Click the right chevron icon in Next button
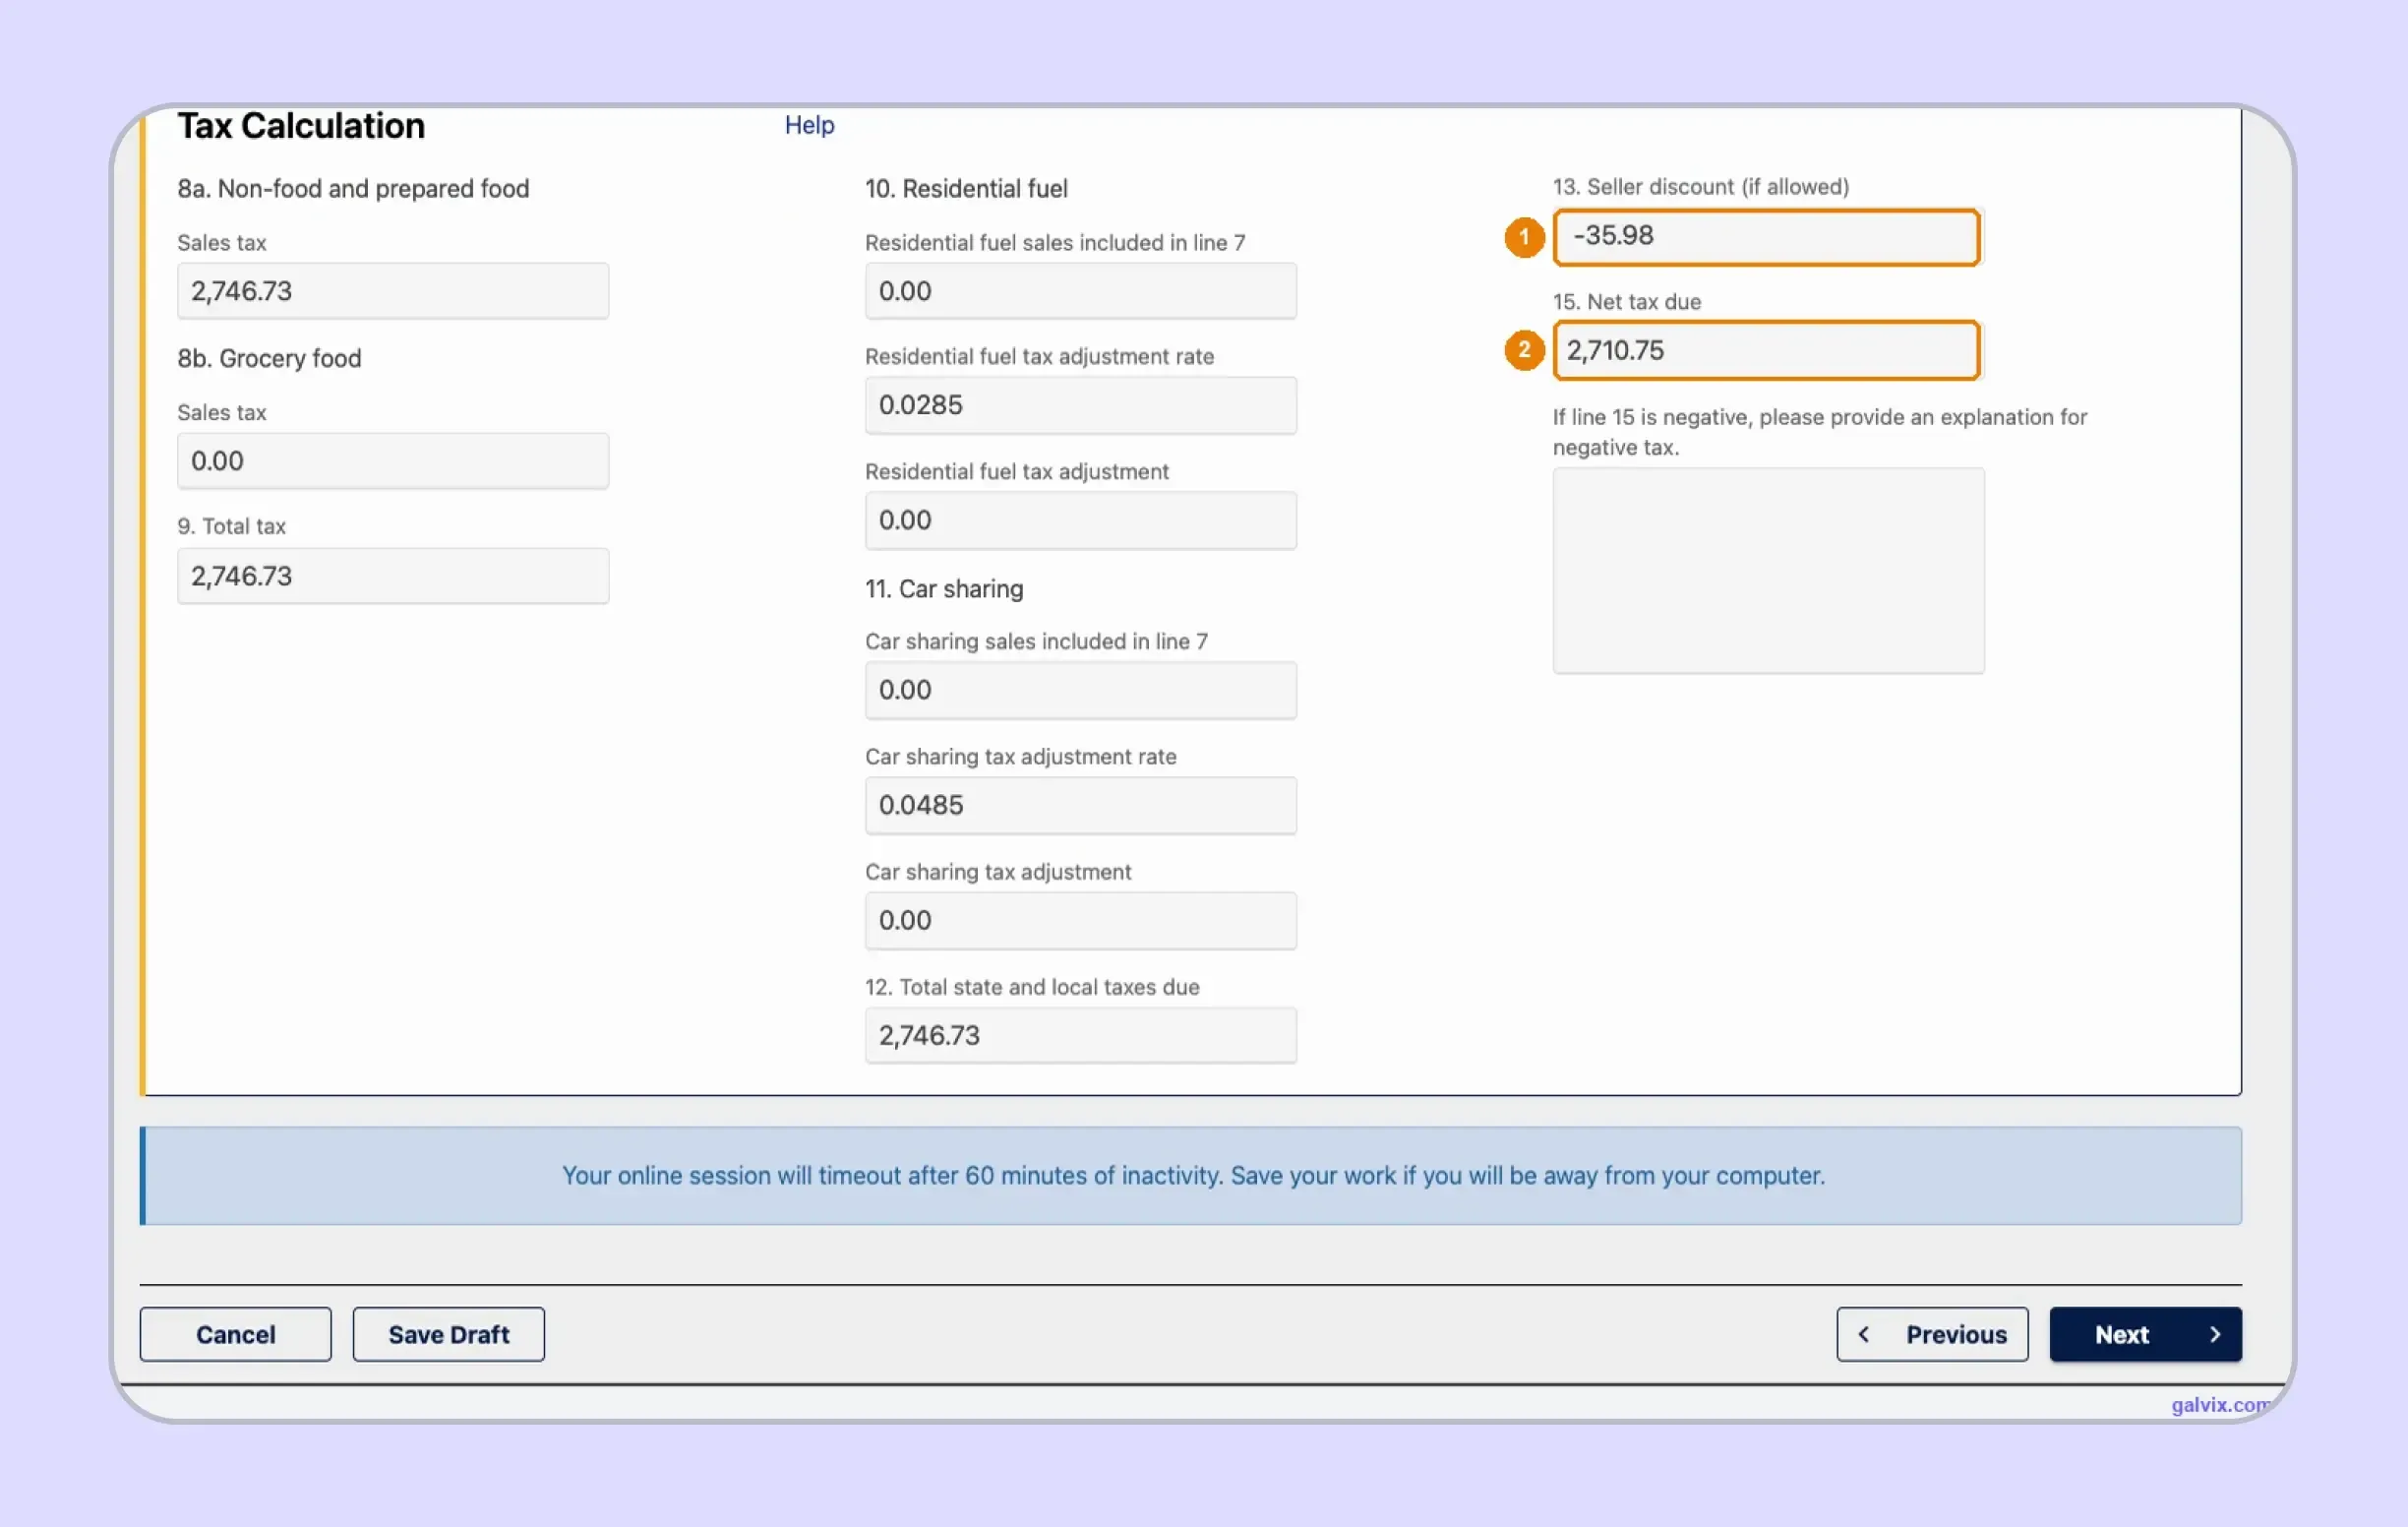The height and width of the screenshot is (1527, 2408). tap(2214, 1334)
